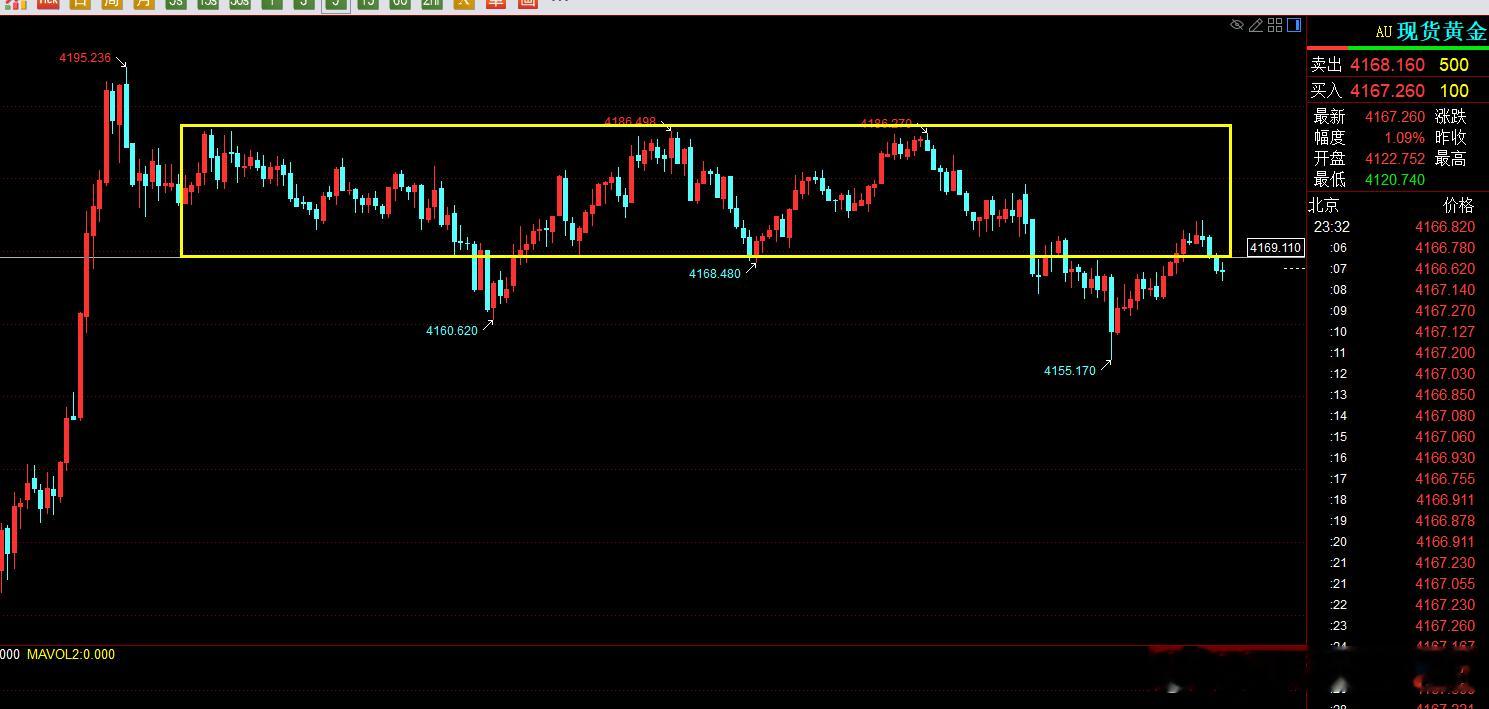The height and width of the screenshot is (709, 1489).
Task: Click the sell volume 500
Action: [x=1454, y=65]
